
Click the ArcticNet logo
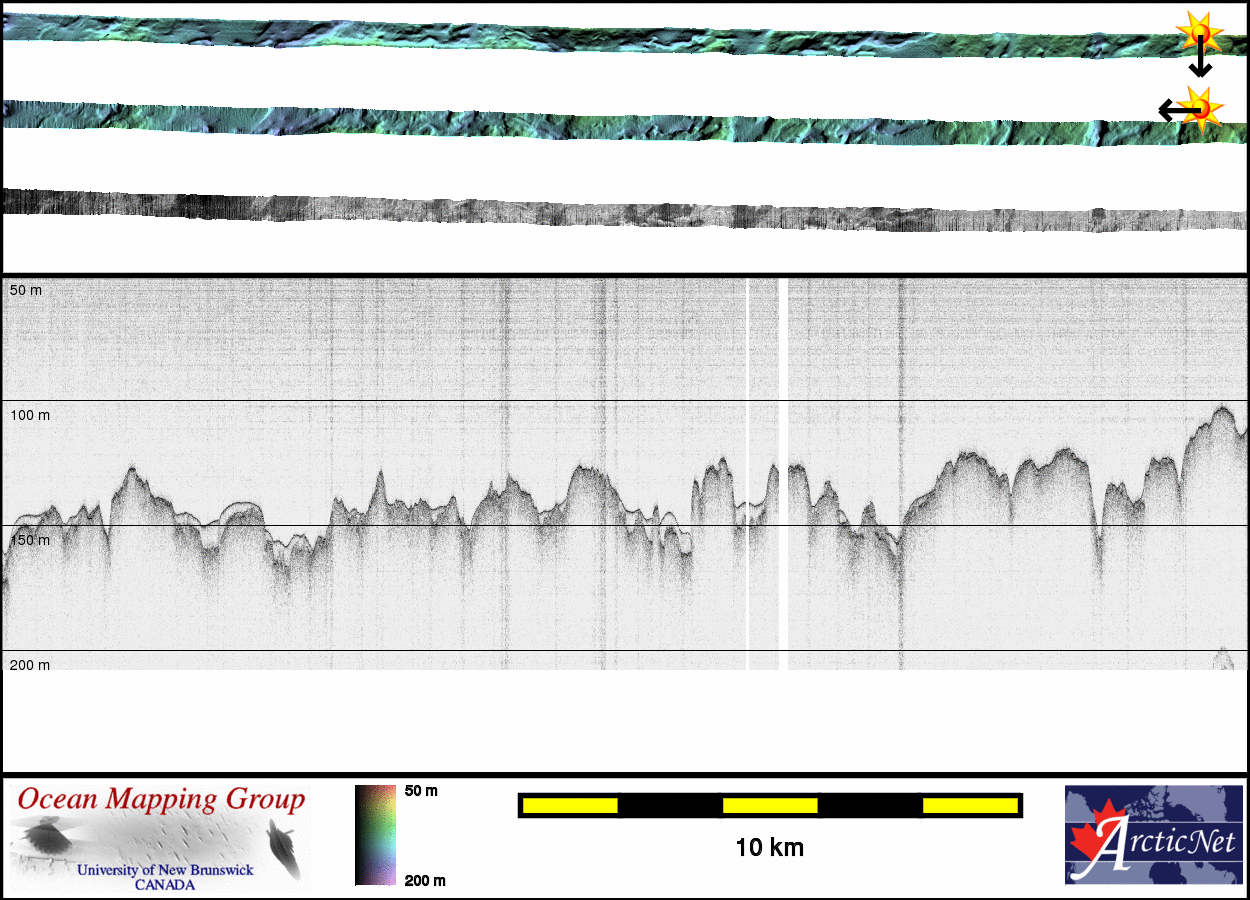(1153, 835)
